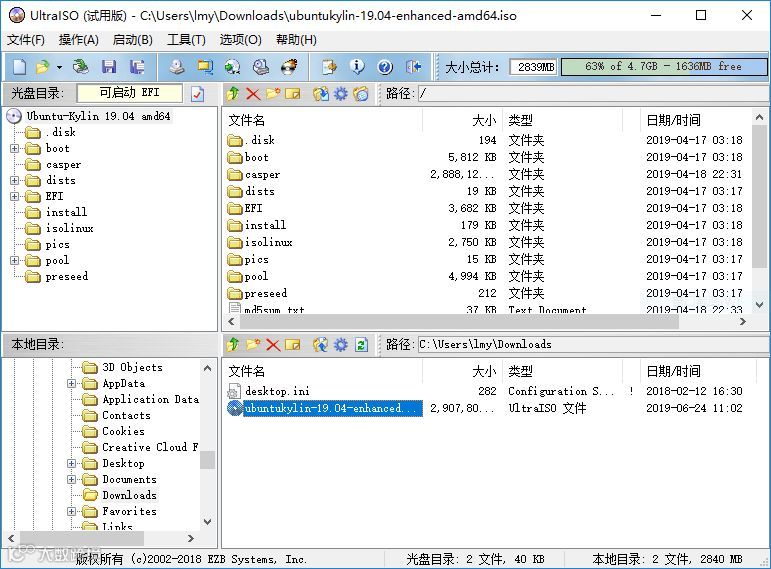Expand the EFI folder tree node
The width and height of the screenshot is (771, 569).
(15, 196)
